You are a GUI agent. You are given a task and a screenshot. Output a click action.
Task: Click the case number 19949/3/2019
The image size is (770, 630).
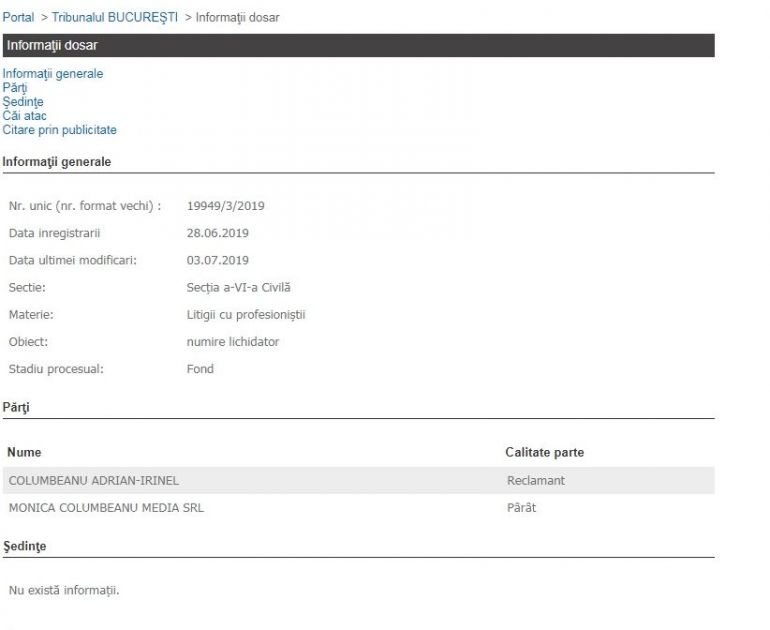pos(226,206)
